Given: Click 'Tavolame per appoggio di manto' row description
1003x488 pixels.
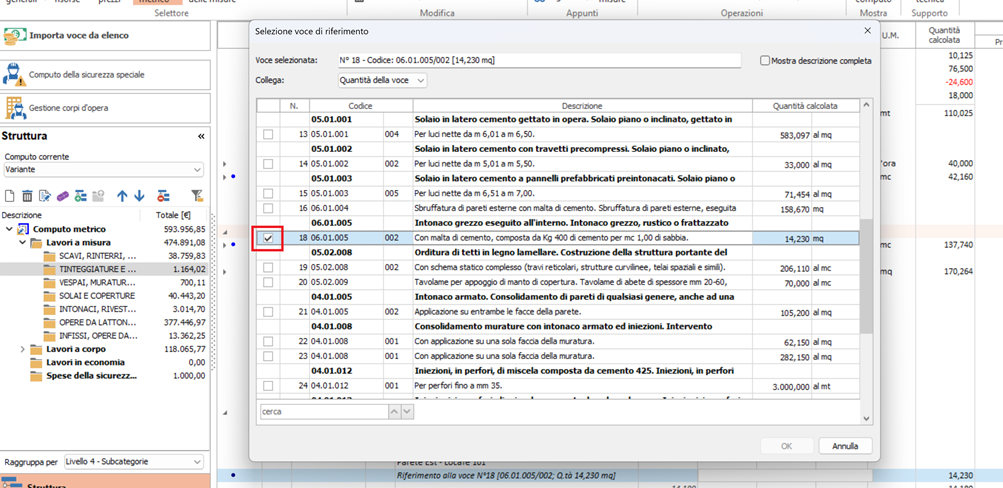Looking at the screenshot, I should [571, 282].
